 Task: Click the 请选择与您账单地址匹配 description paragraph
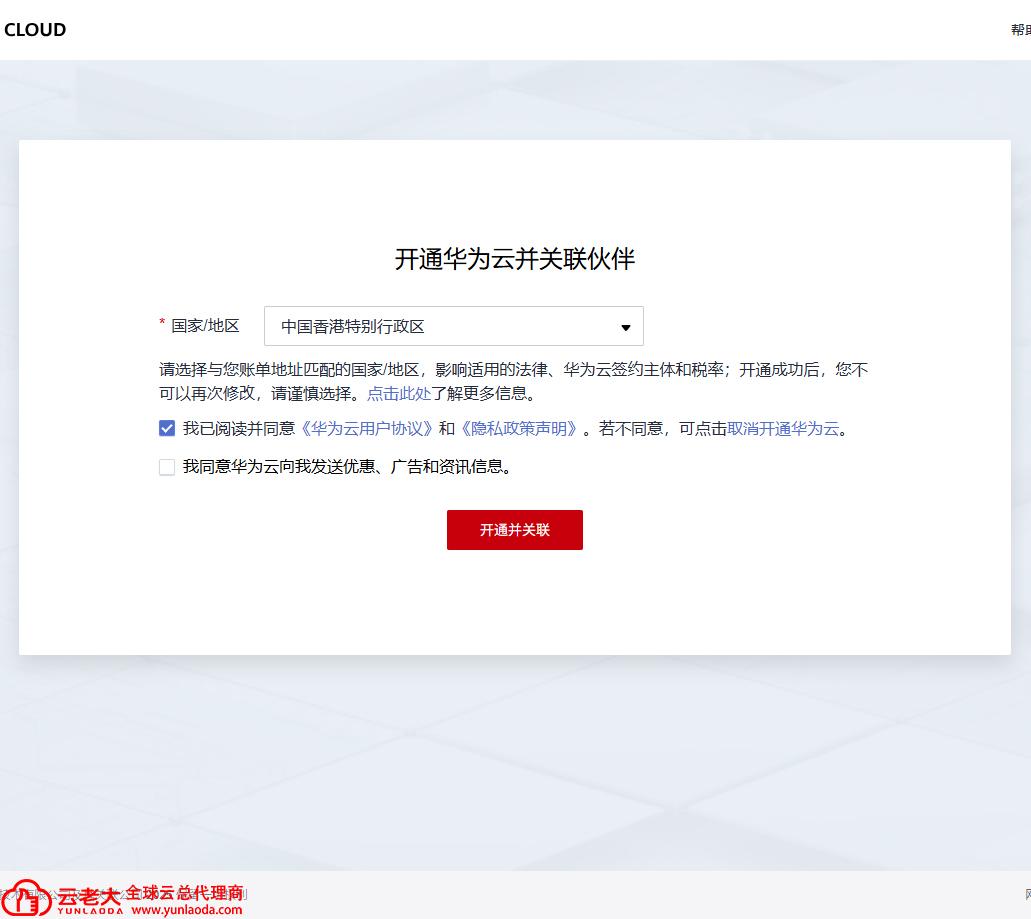[x=513, y=381]
